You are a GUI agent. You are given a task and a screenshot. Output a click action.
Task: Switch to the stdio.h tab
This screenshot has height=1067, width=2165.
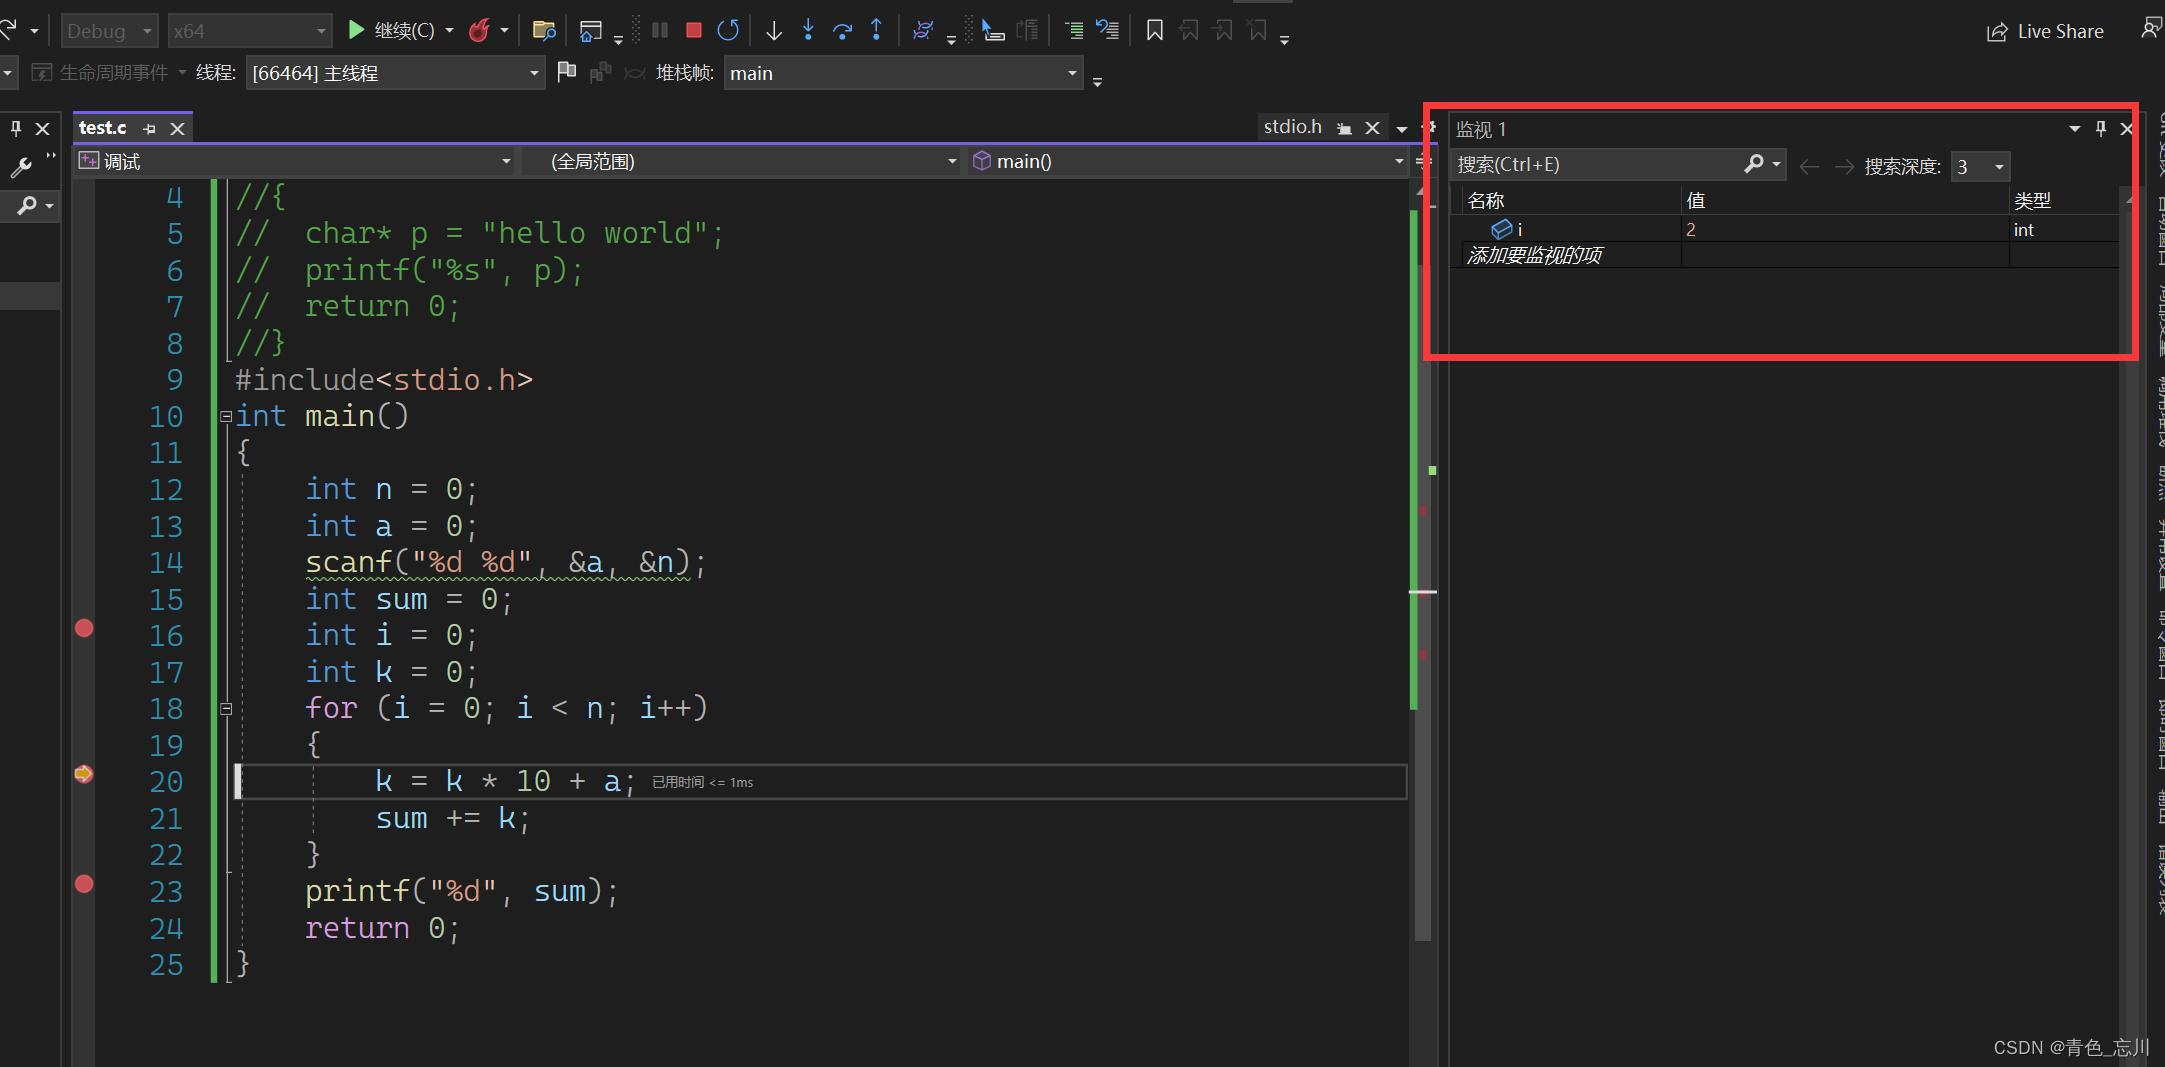pos(1292,127)
